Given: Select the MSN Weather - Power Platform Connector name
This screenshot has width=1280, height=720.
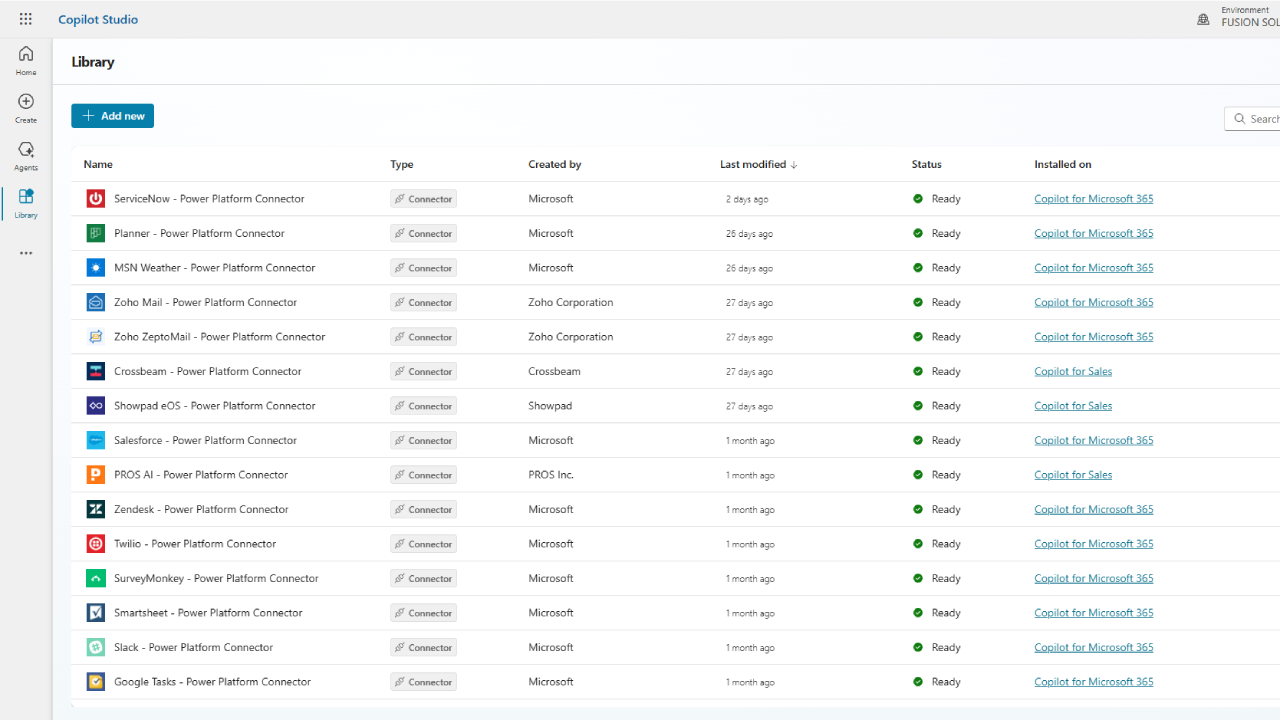Looking at the screenshot, I should point(214,268).
